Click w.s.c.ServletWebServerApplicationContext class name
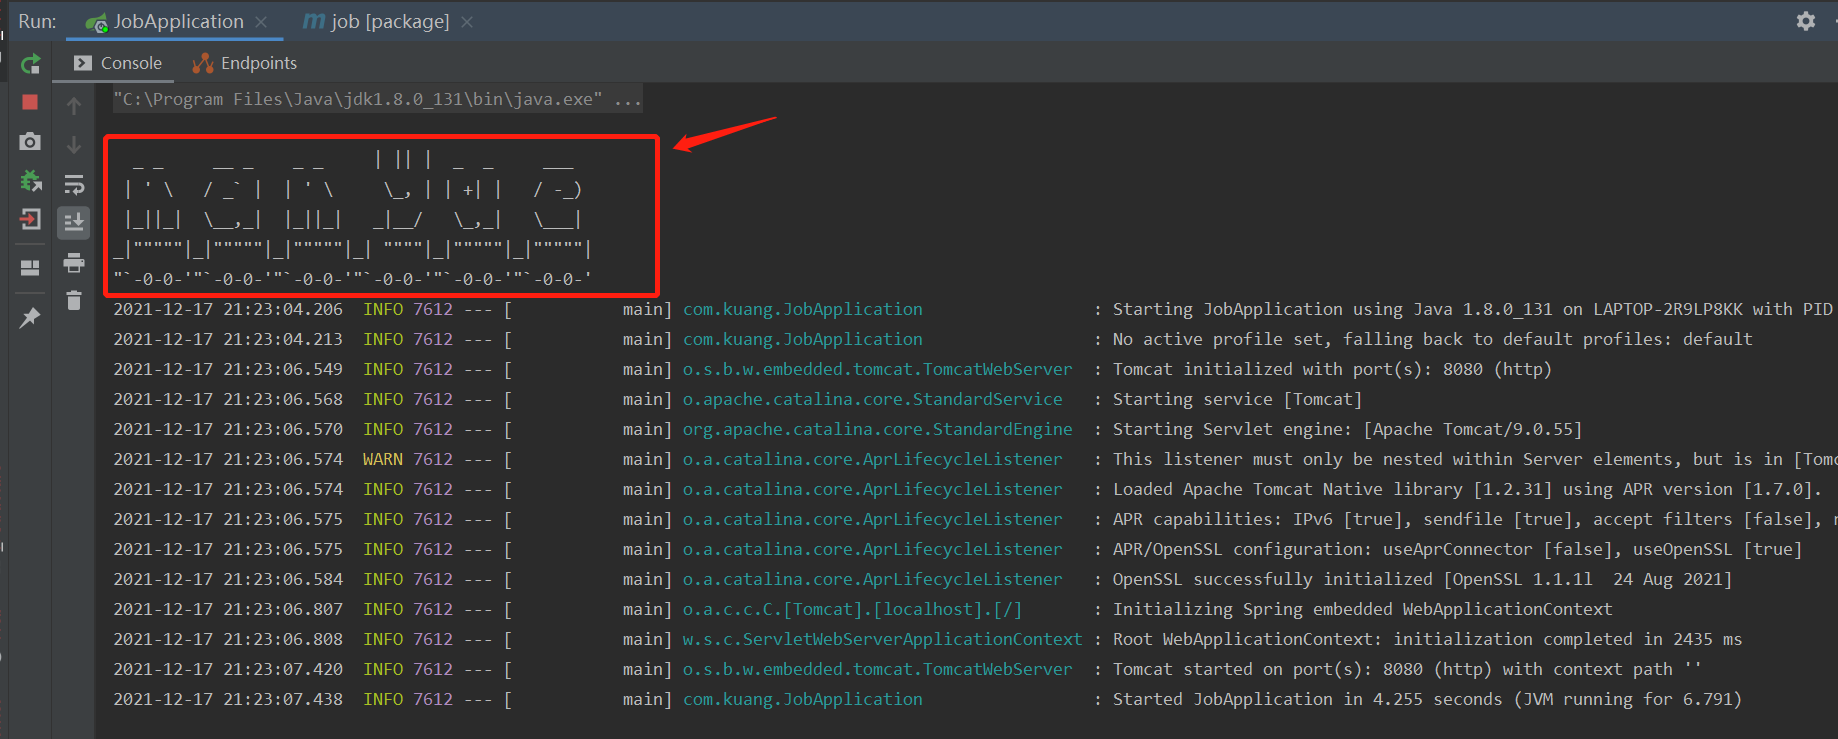The height and width of the screenshot is (739, 1838). pyautogui.click(x=883, y=639)
